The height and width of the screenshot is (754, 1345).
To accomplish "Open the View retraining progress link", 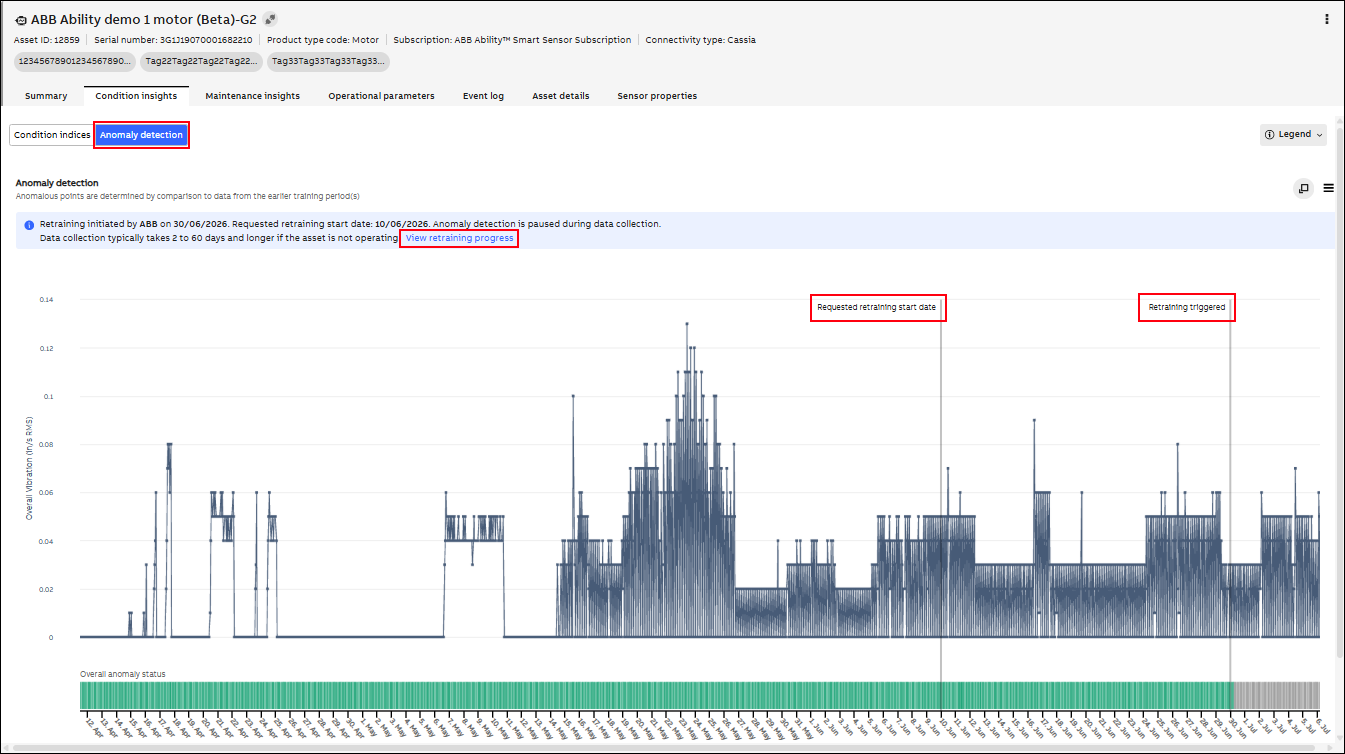I will (459, 238).
